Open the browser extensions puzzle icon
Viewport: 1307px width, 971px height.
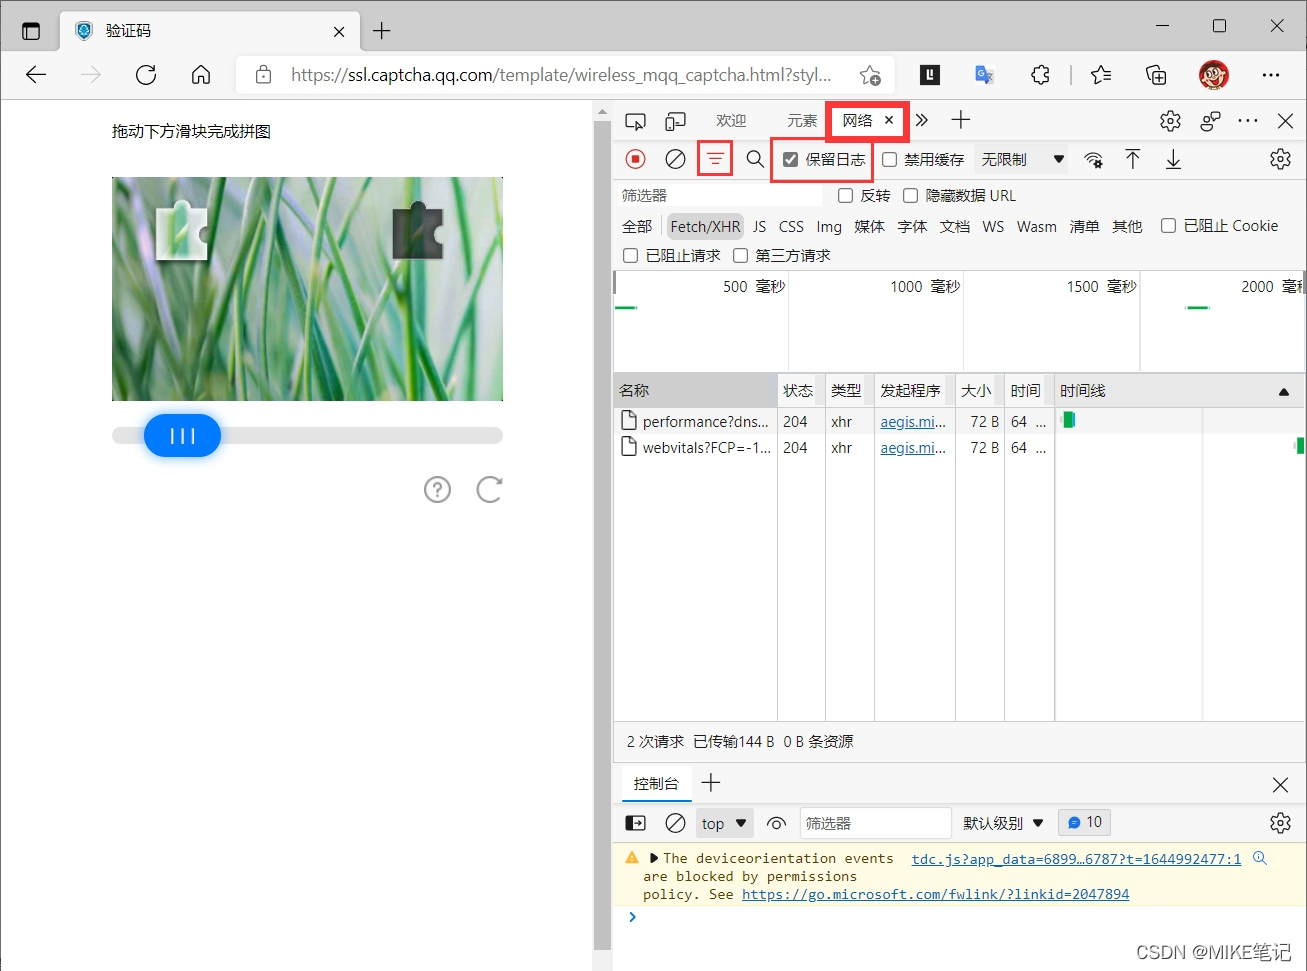pos(1041,75)
